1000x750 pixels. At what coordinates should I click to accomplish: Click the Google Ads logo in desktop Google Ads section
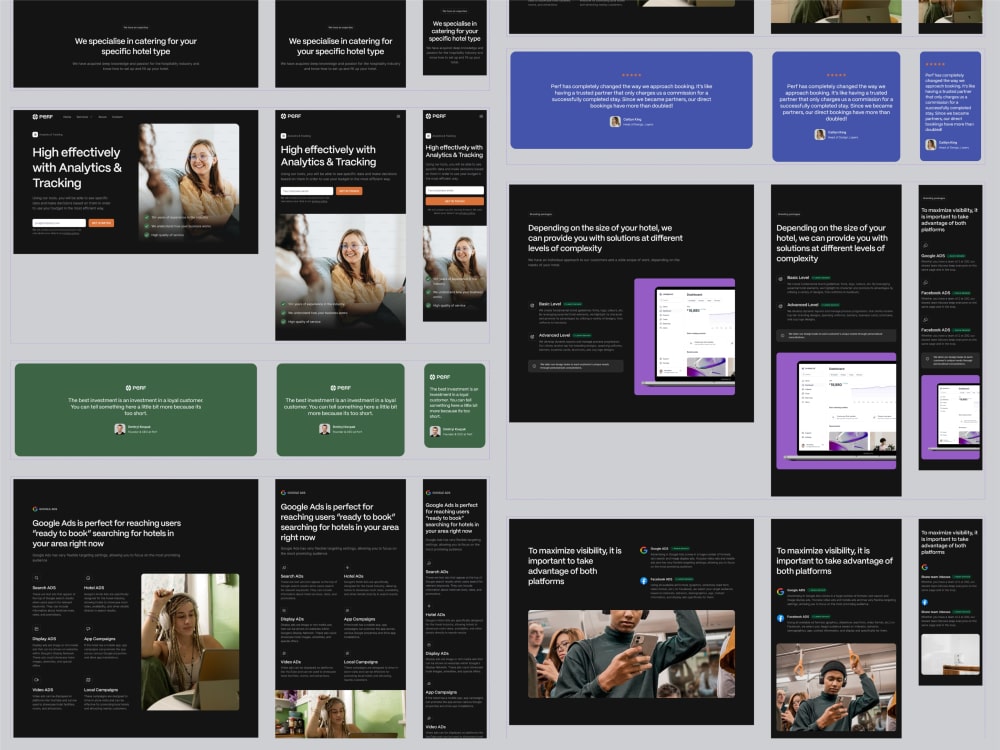35,509
